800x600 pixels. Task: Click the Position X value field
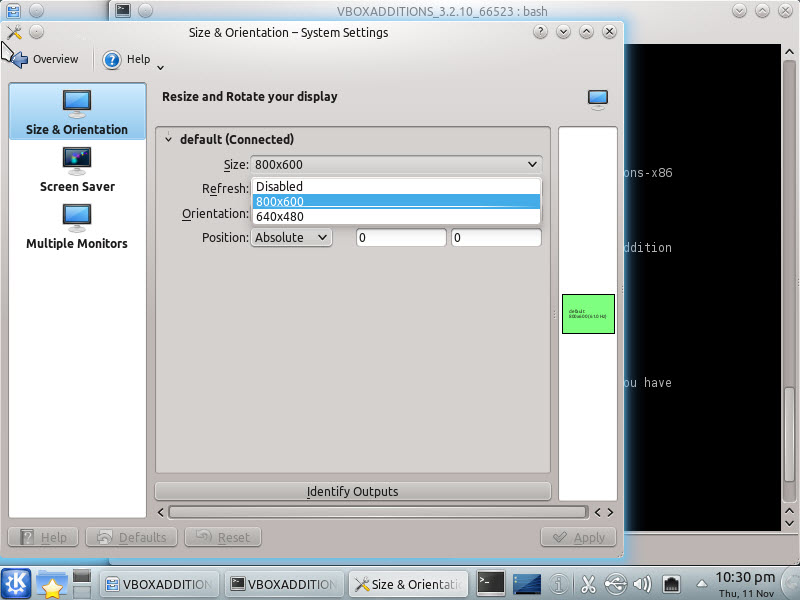click(400, 237)
